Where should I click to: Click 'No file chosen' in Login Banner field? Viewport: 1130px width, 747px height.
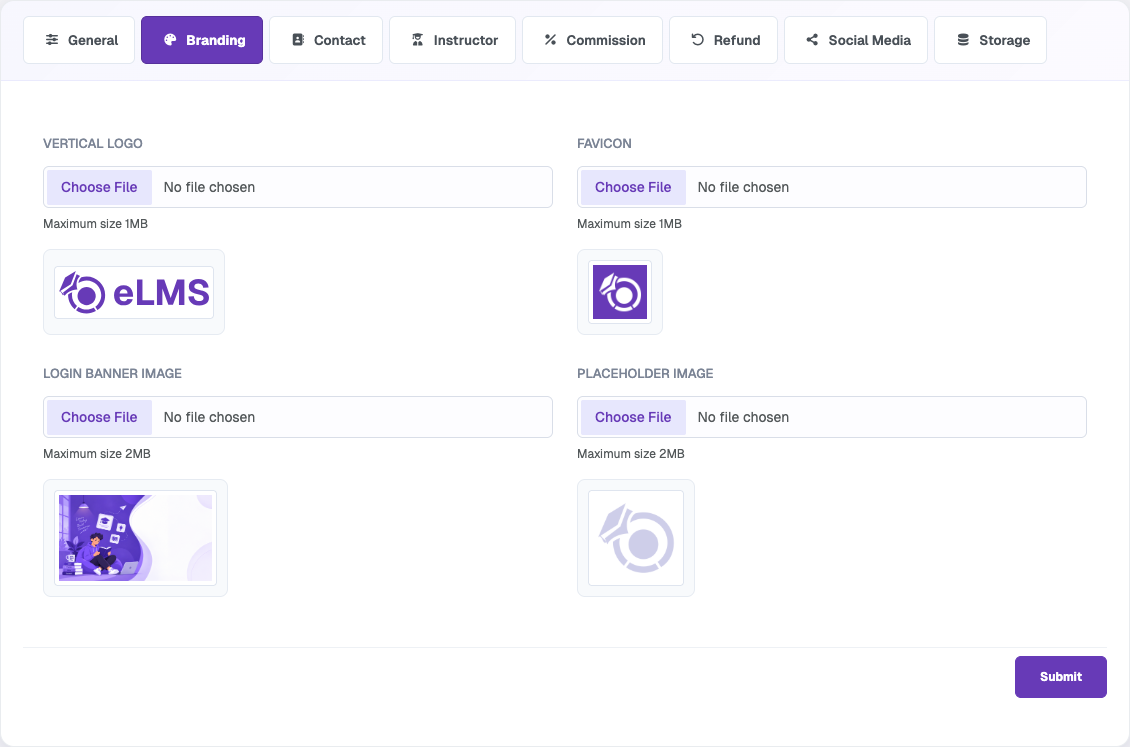[209, 417]
